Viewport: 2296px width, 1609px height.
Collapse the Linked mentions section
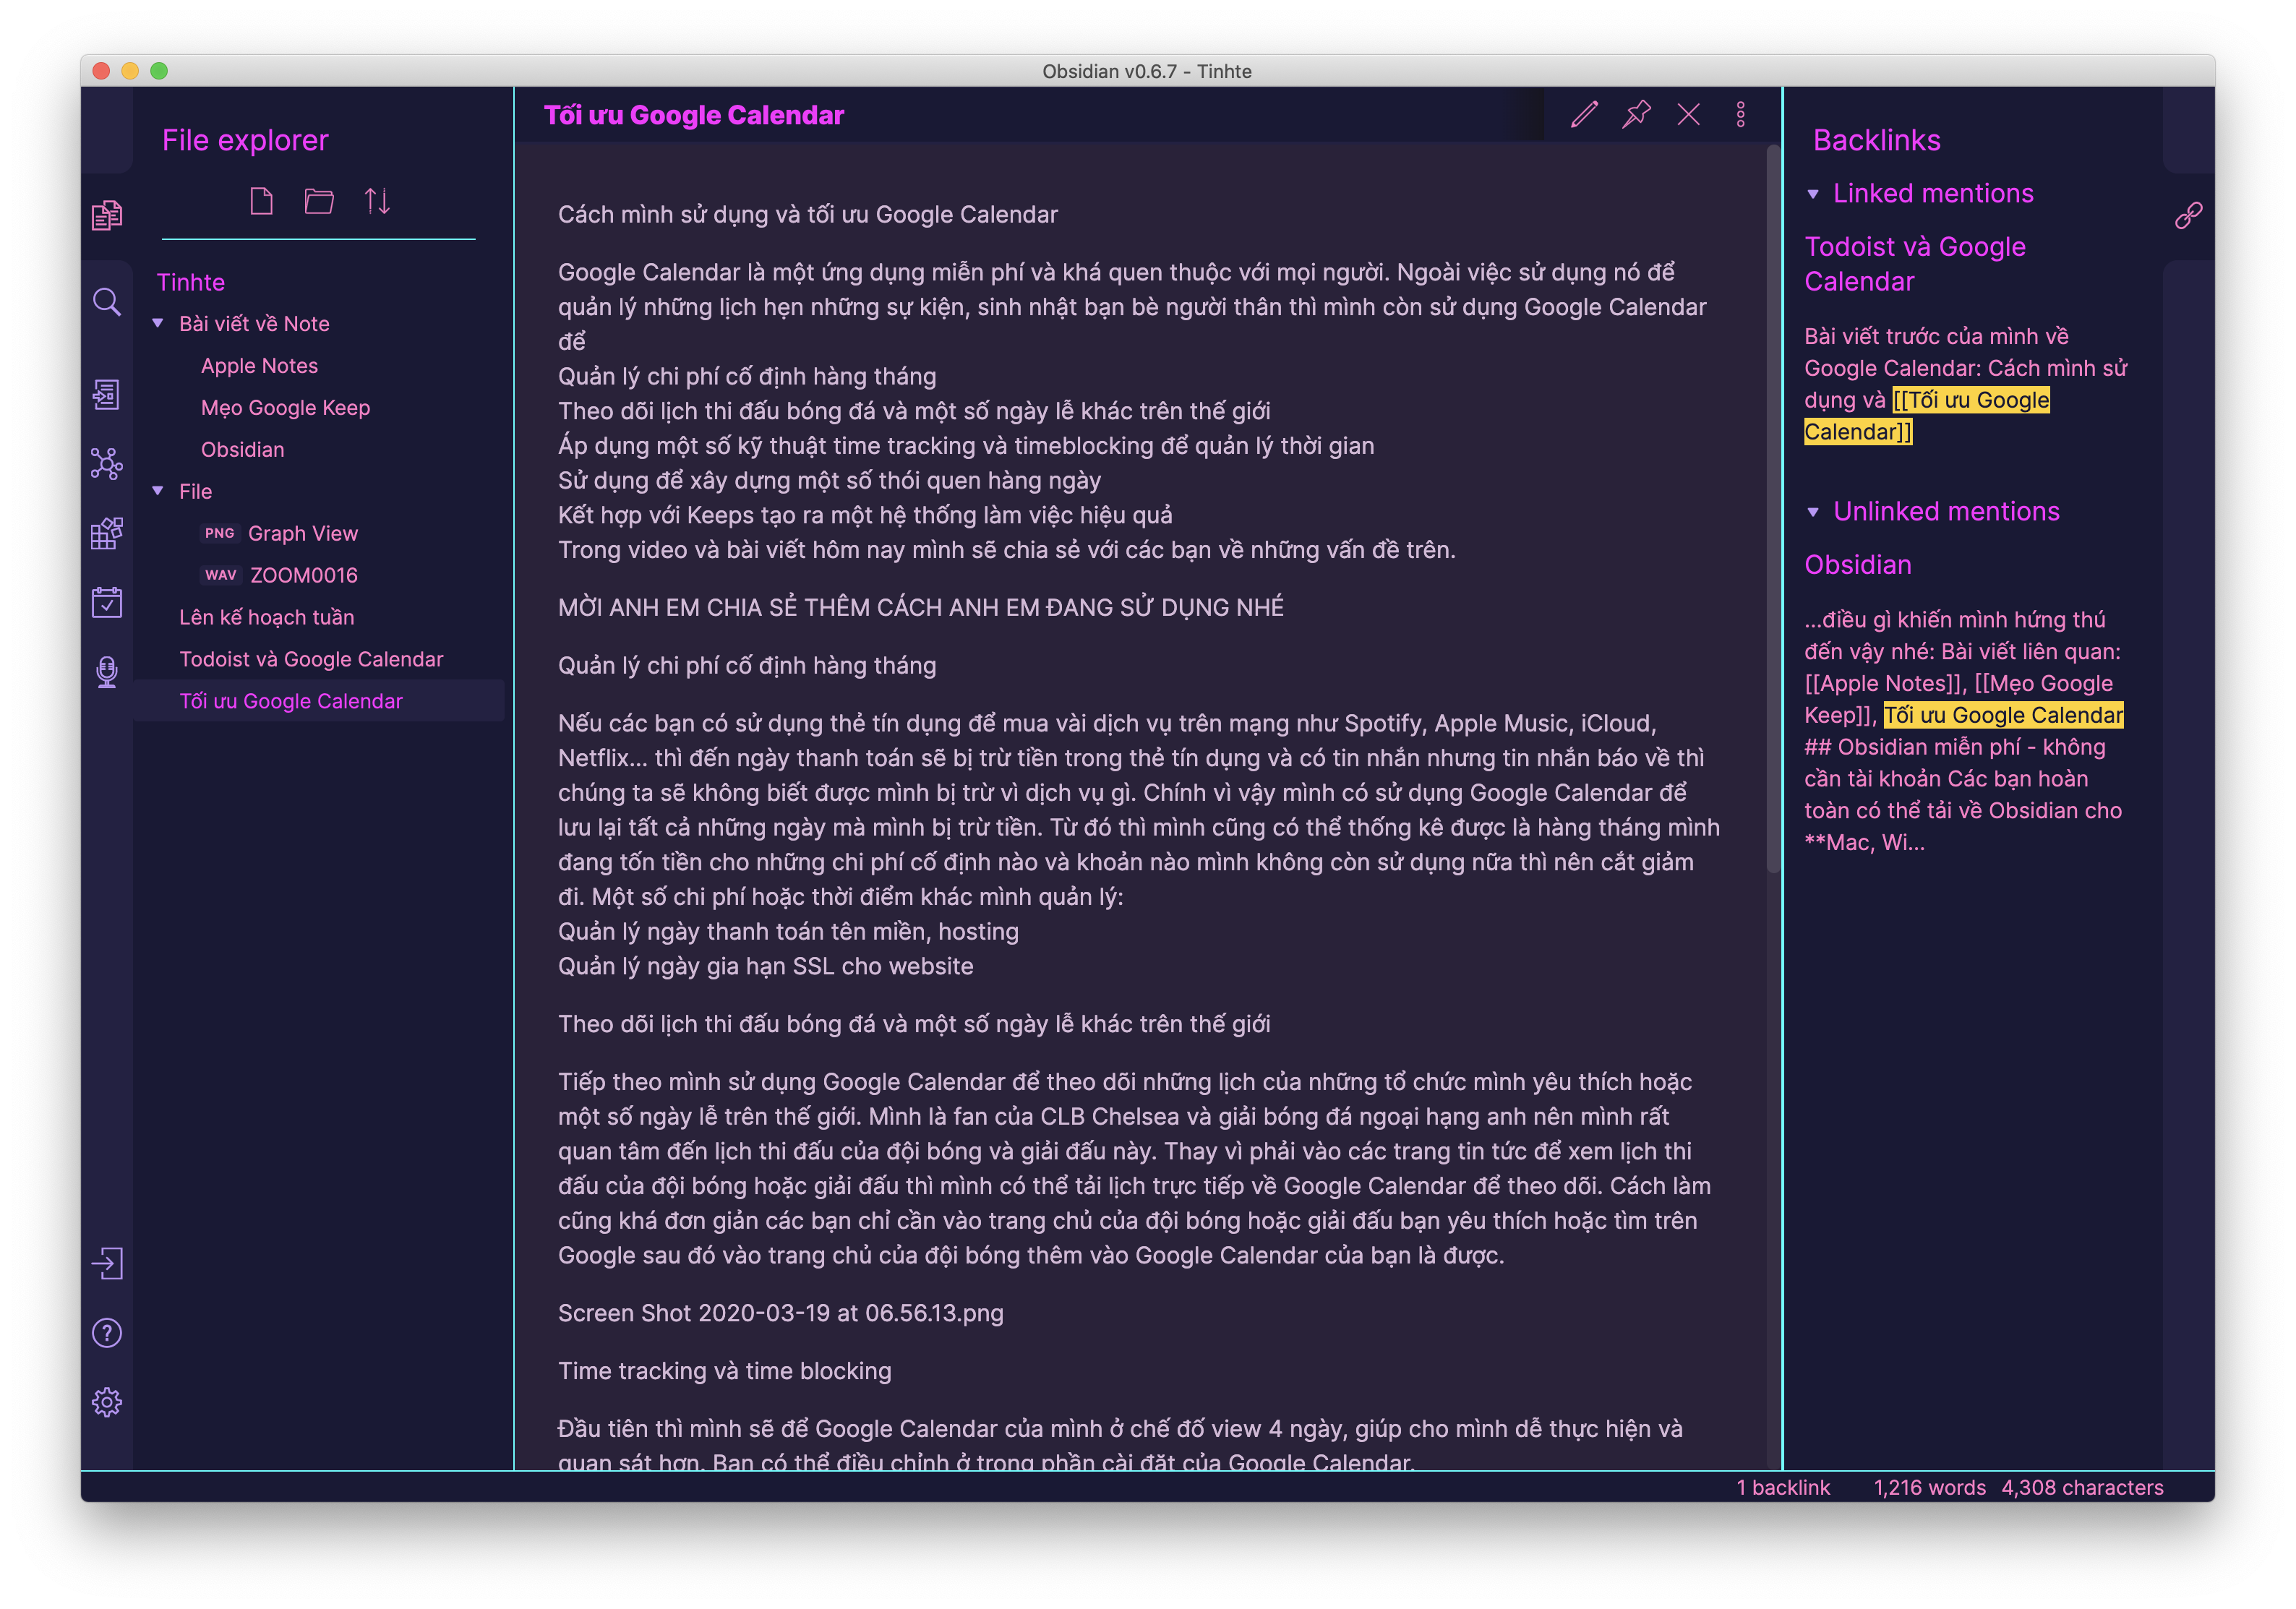click(1813, 194)
